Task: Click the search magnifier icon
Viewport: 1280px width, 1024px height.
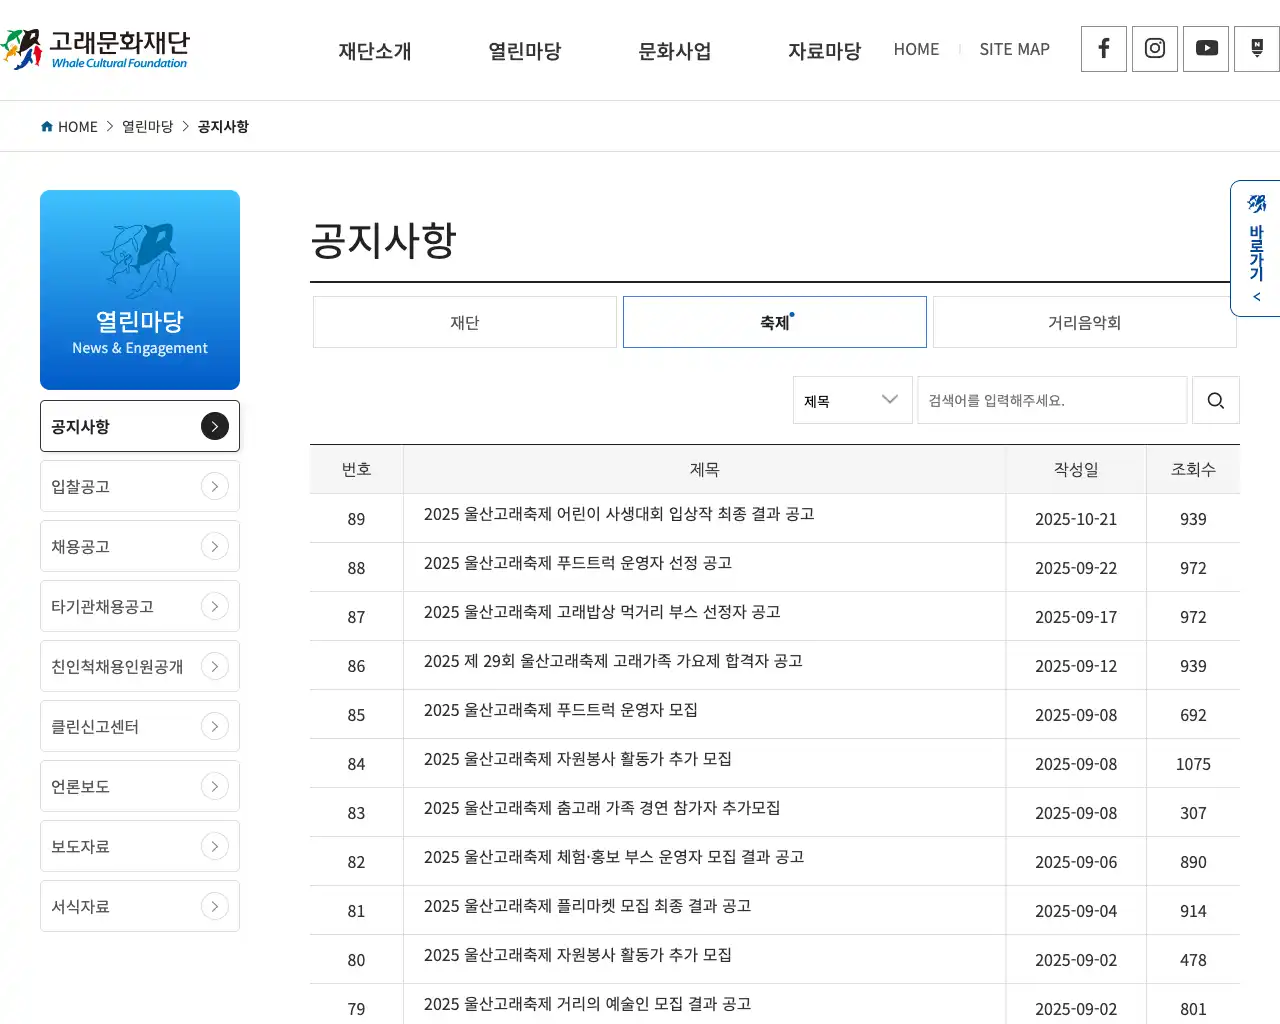Action: pyautogui.click(x=1215, y=400)
